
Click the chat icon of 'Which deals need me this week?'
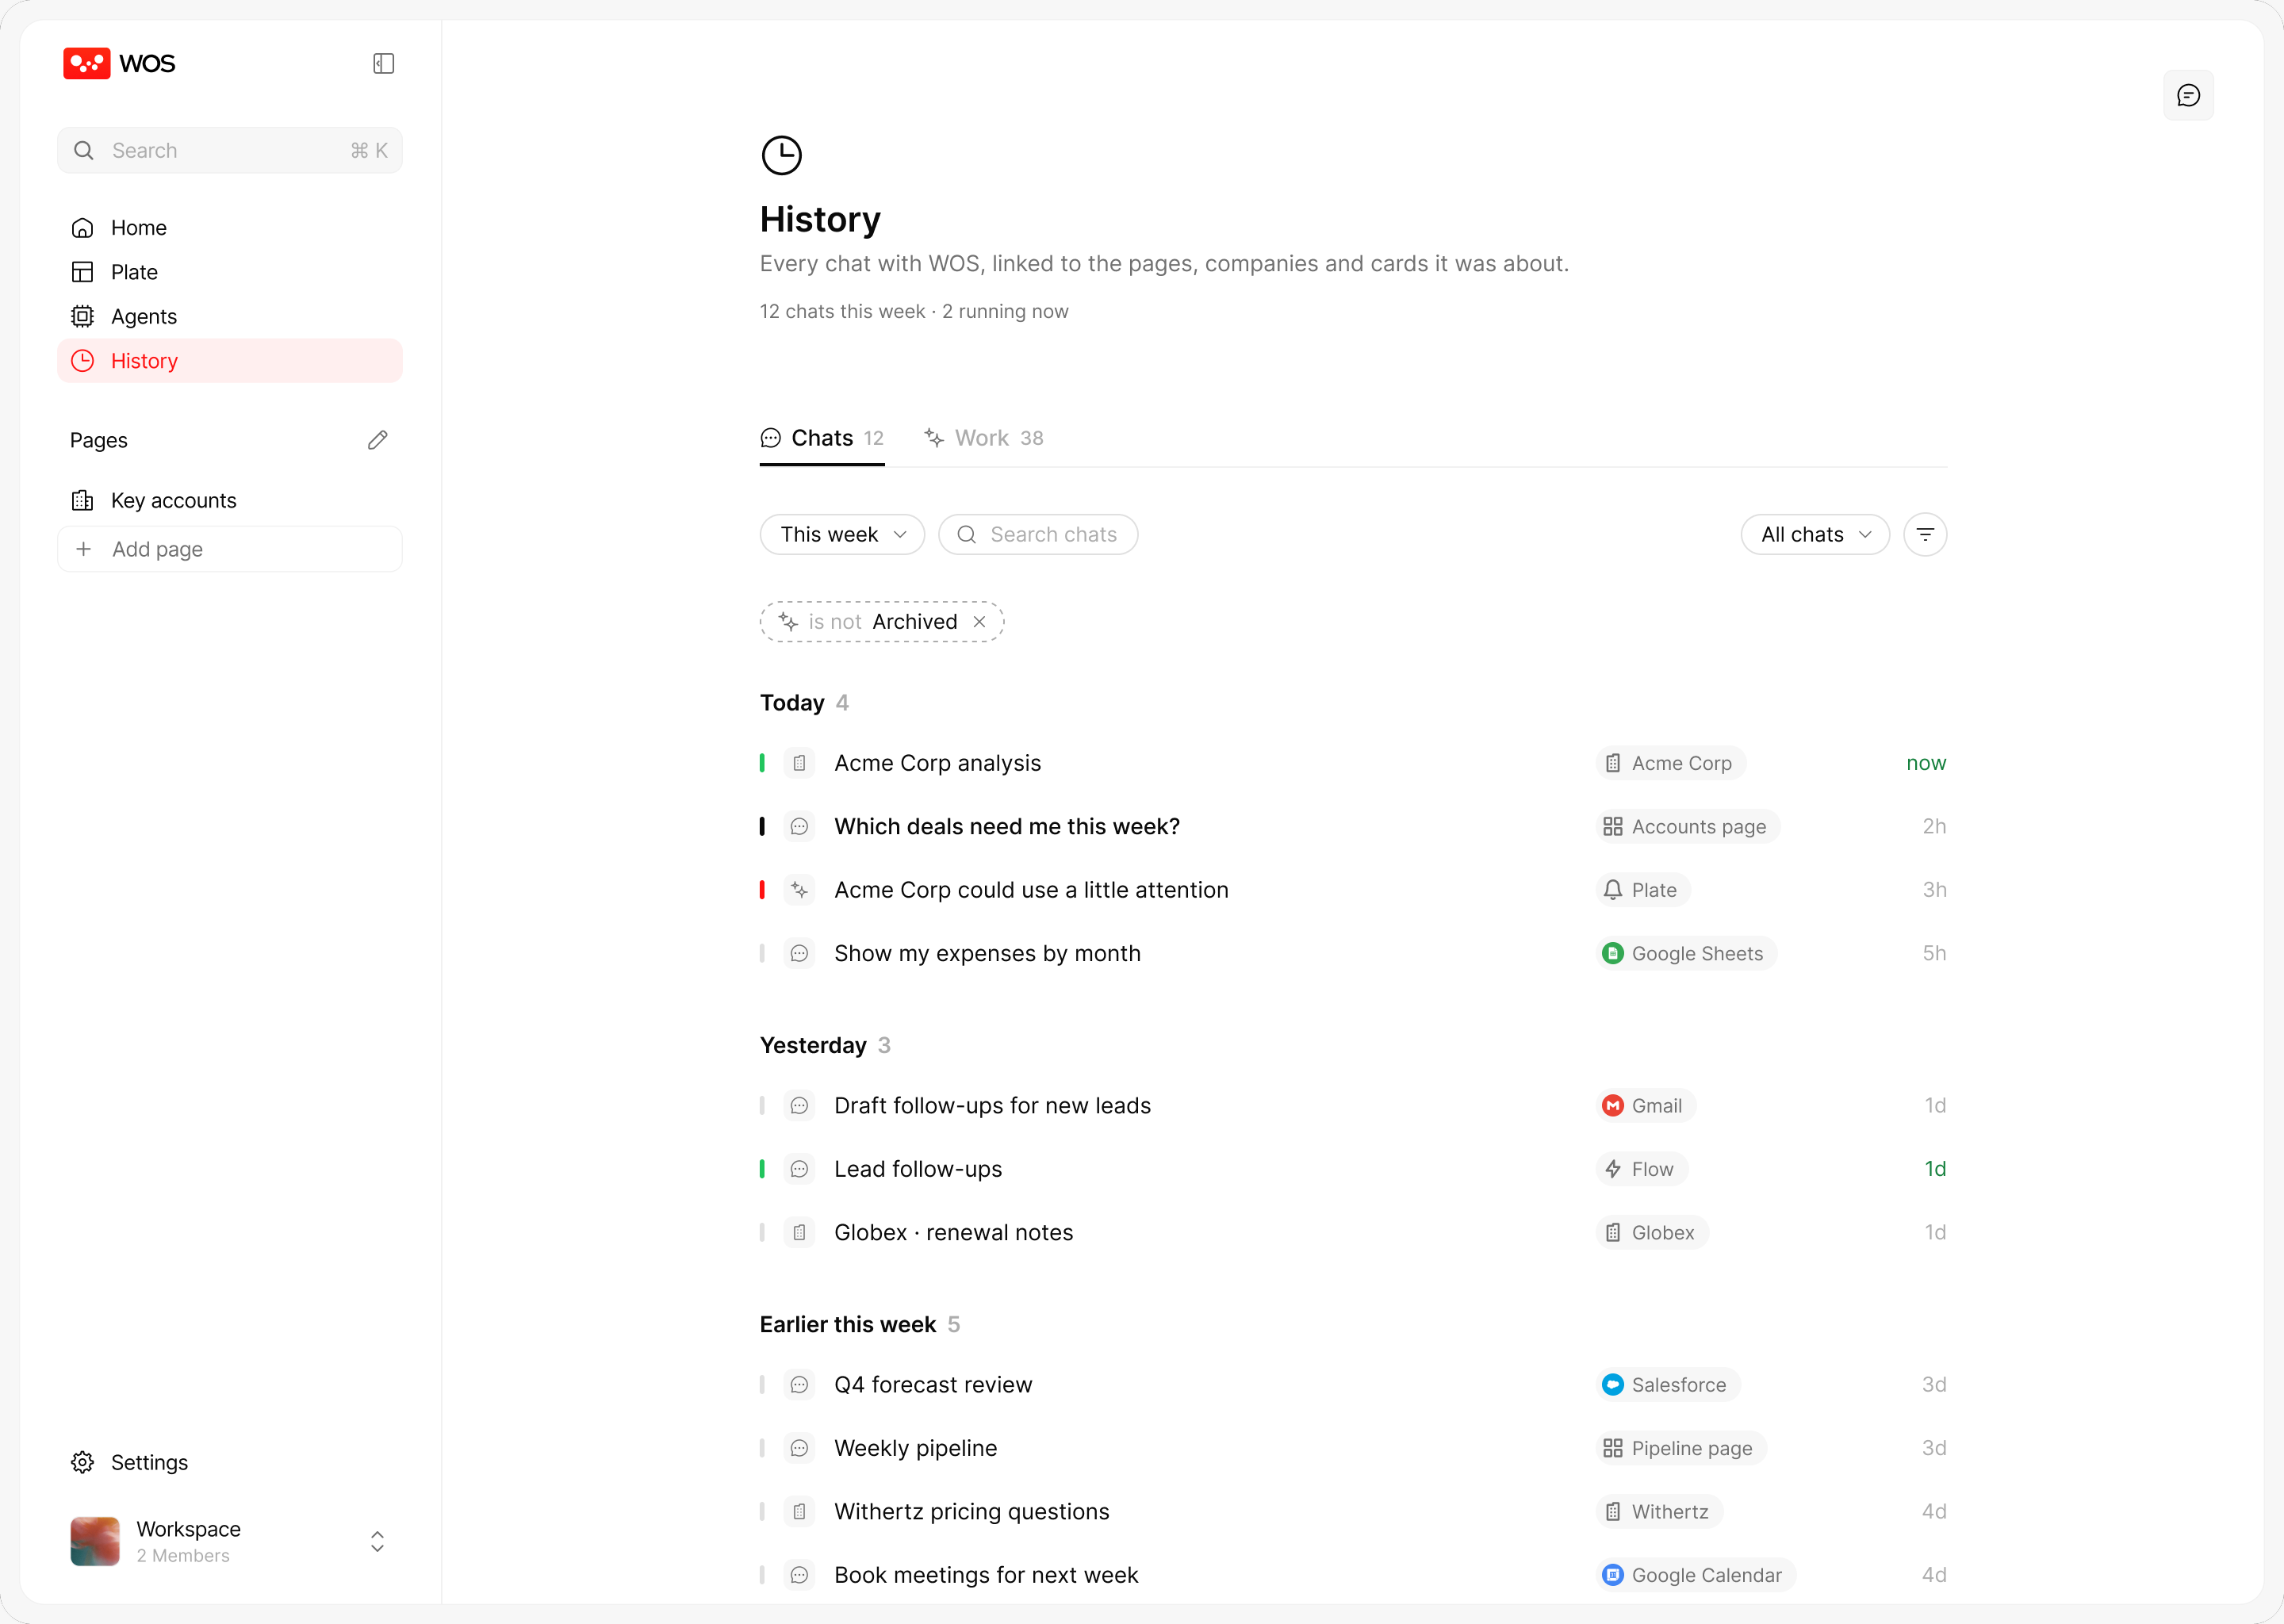[x=799, y=826]
